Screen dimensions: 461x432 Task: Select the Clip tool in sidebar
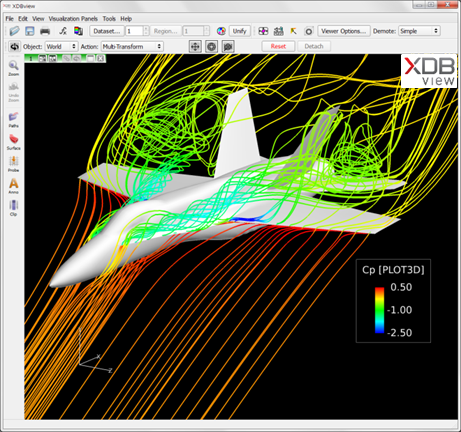pos(14,208)
